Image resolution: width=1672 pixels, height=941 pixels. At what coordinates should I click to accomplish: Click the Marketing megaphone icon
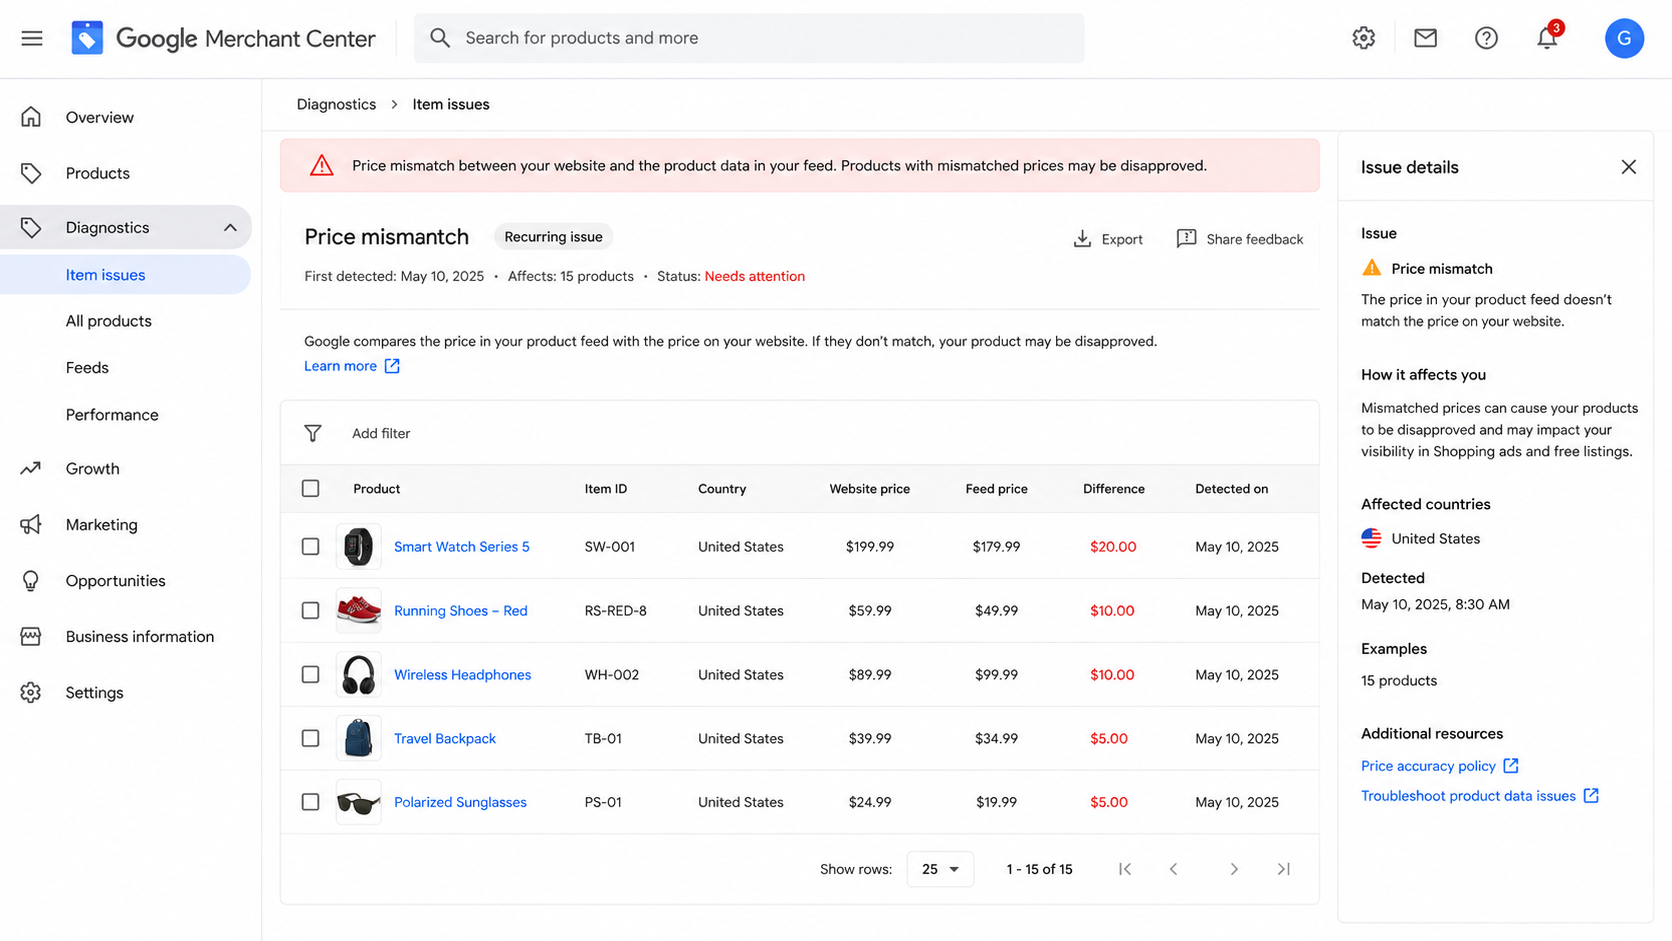click(x=31, y=524)
